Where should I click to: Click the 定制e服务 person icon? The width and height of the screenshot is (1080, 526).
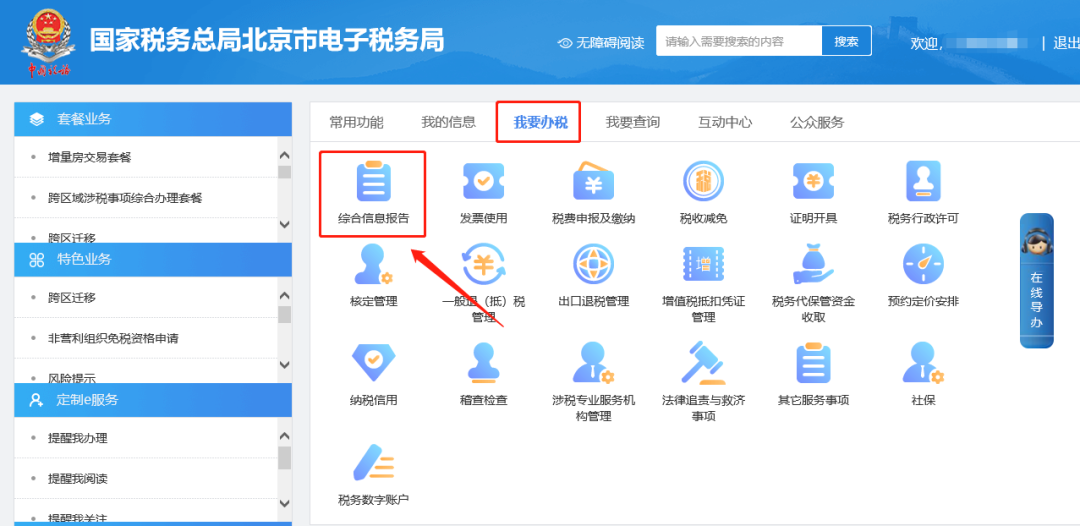pos(37,400)
